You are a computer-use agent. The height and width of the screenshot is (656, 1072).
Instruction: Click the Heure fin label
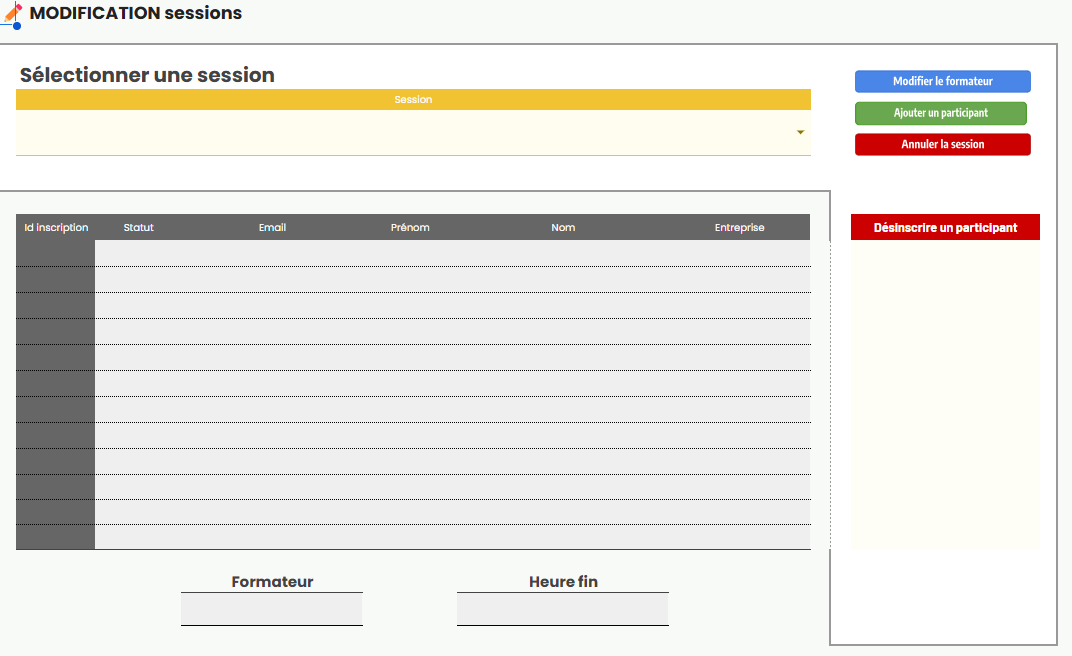tap(563, 582)
